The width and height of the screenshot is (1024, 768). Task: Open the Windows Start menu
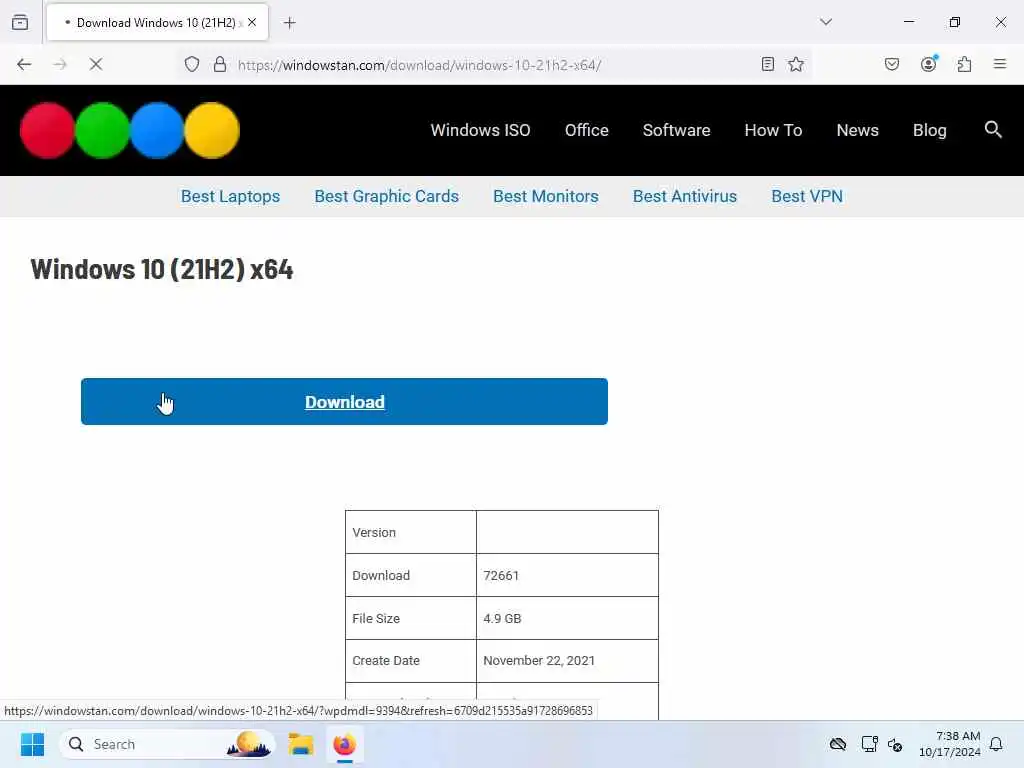coord(32,744)
